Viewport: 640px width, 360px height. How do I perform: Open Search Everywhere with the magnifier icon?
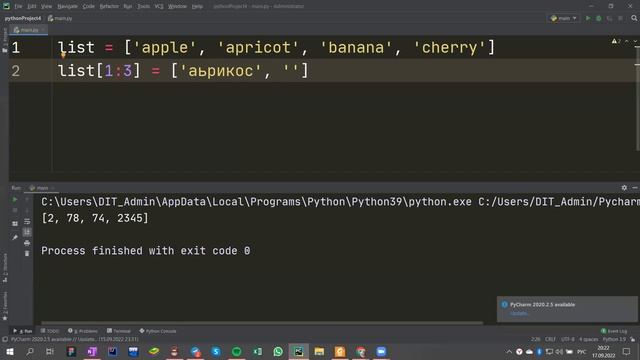click(634, 18)
